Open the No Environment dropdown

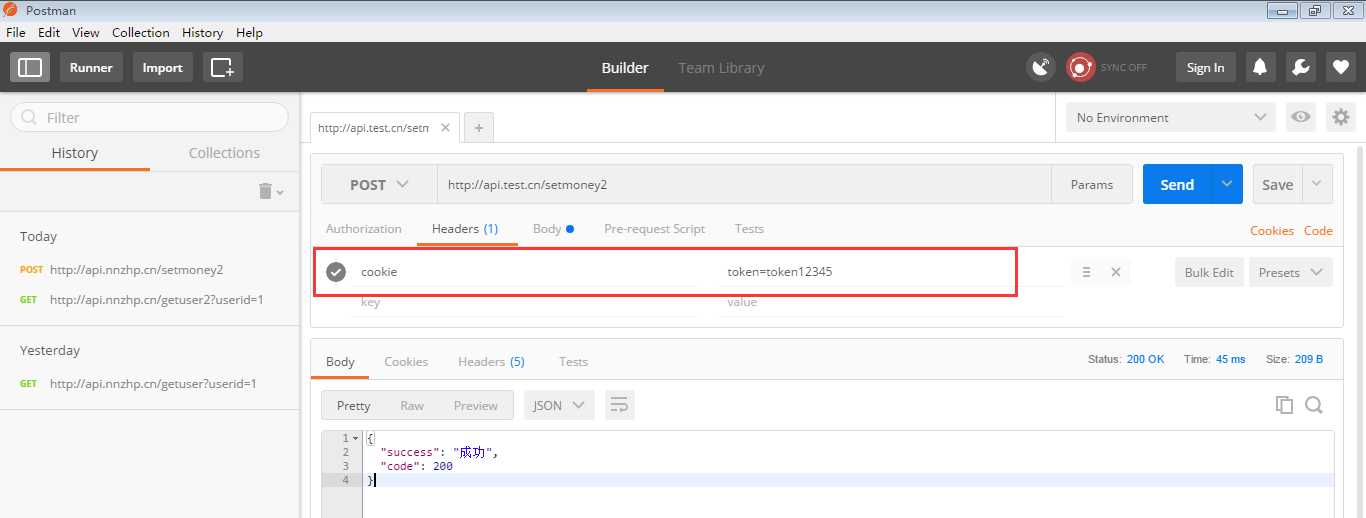(1171, 117)
